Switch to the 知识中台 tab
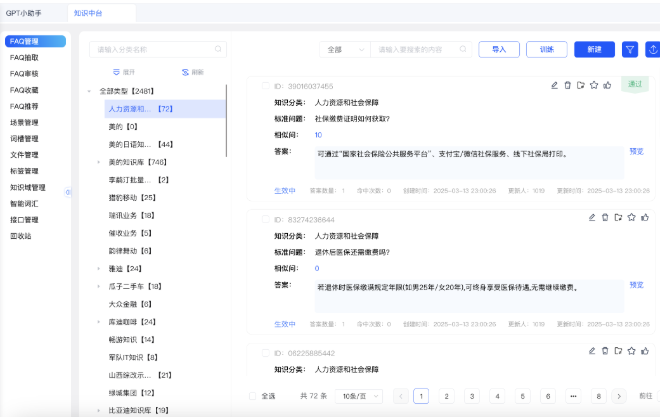Image resolution: width=660 pixels, height=420 pixels. point(88,14)
